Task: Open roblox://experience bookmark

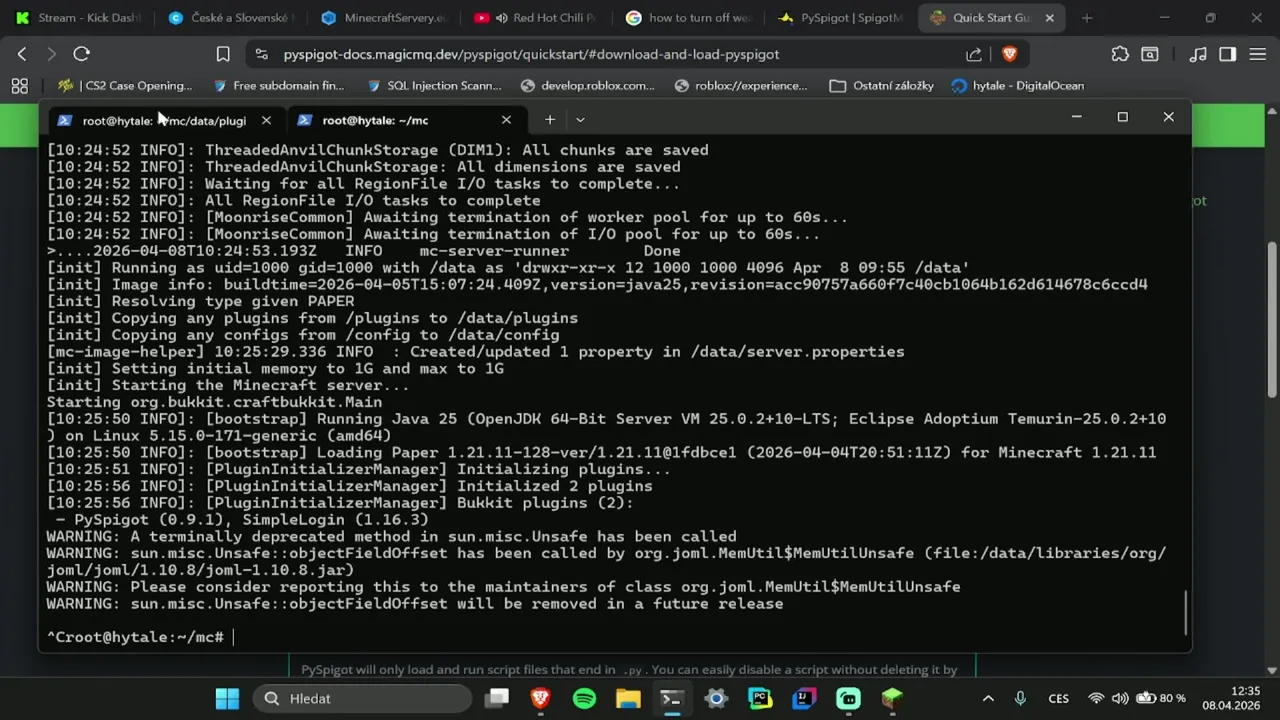Action: (741, 86)
